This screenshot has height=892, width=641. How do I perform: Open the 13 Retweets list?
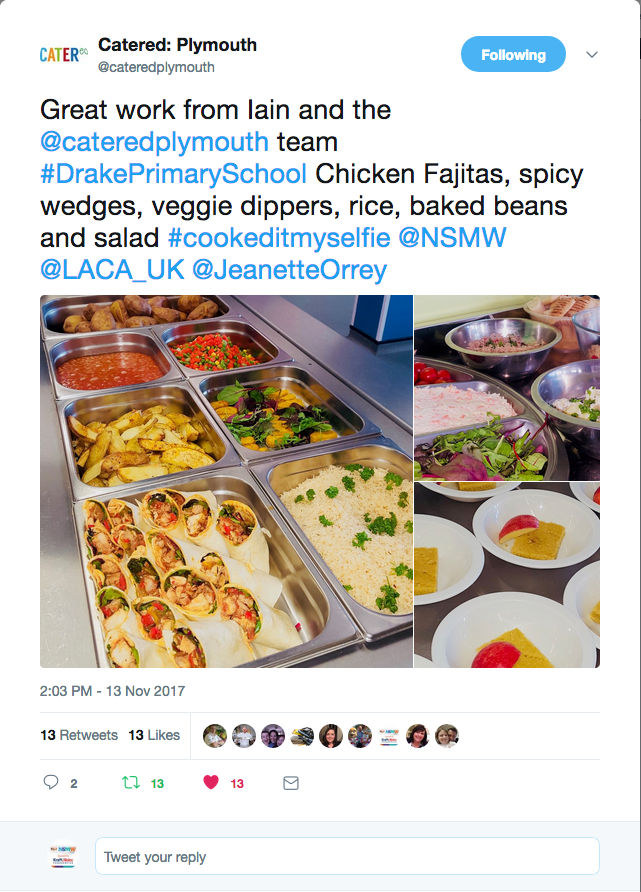(79, 735)
